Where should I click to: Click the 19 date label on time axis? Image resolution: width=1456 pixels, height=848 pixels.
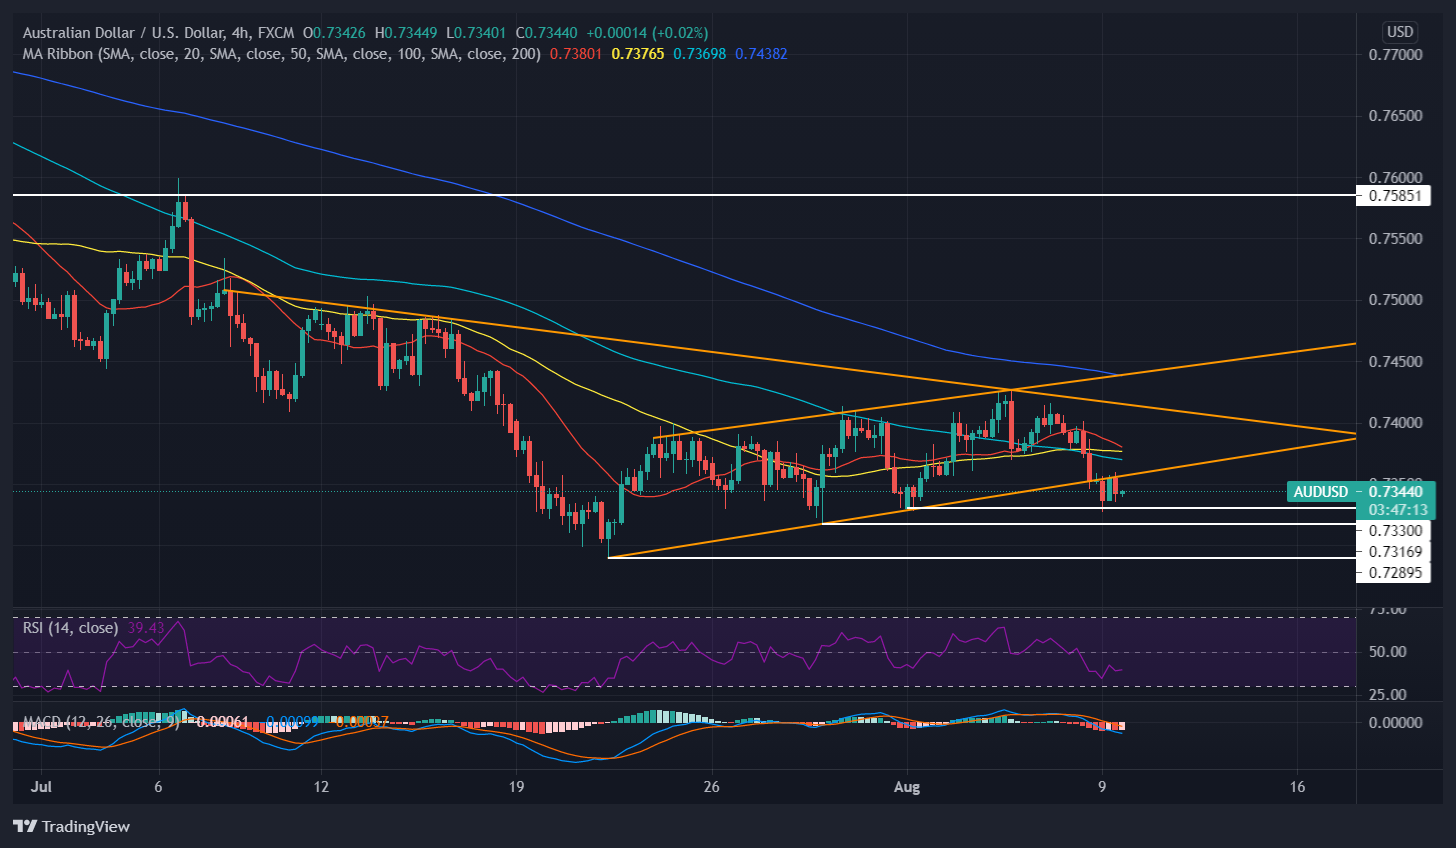pos(515,787)
